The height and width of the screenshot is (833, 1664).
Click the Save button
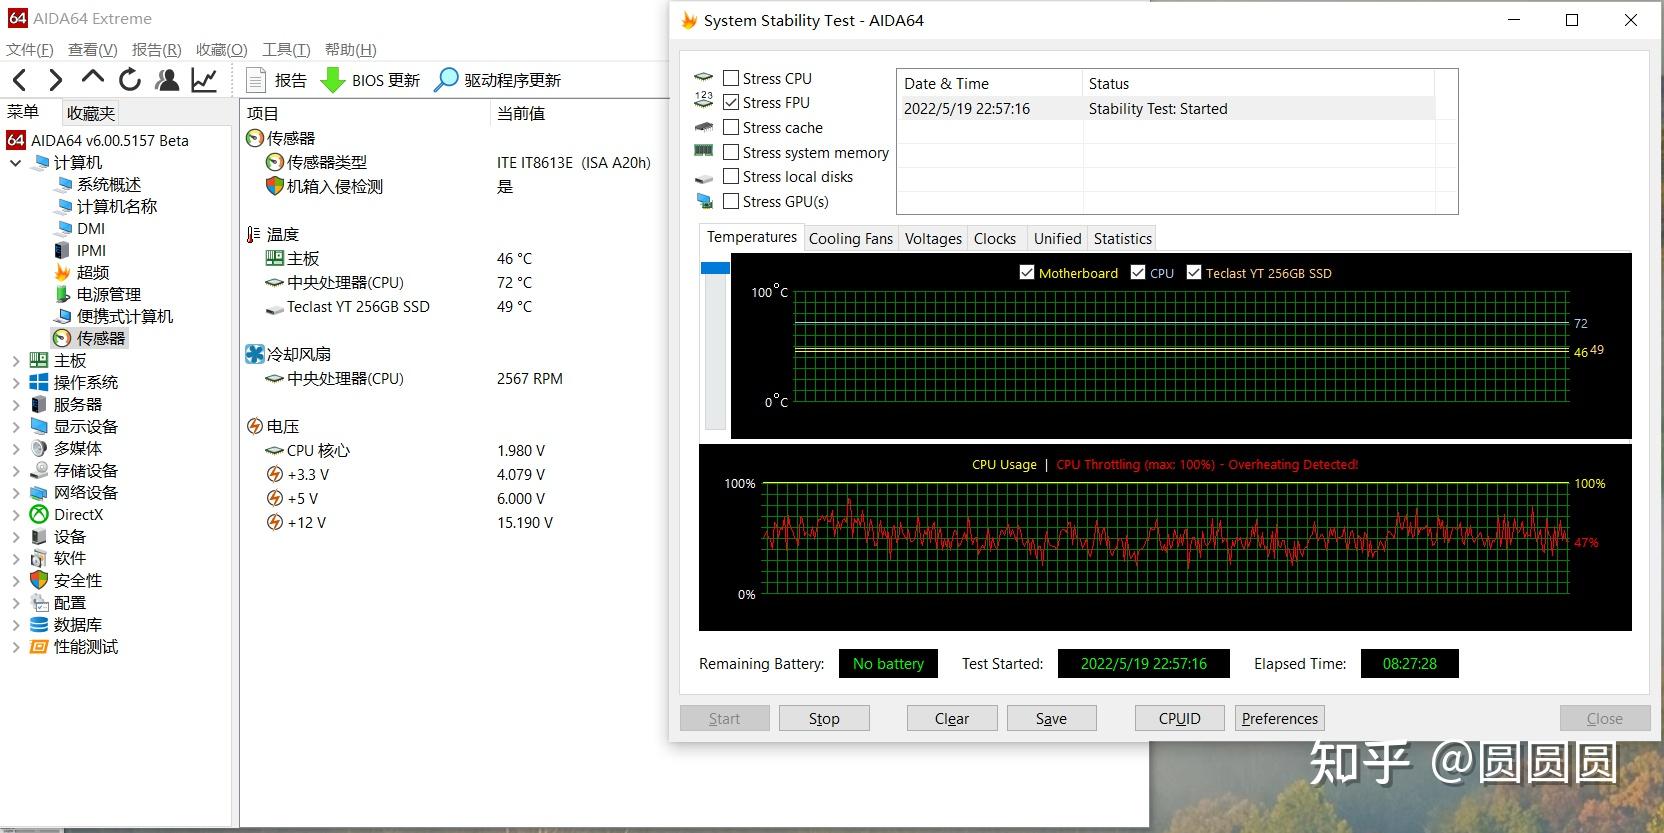pyautogui.click(x=1051, y=718)
